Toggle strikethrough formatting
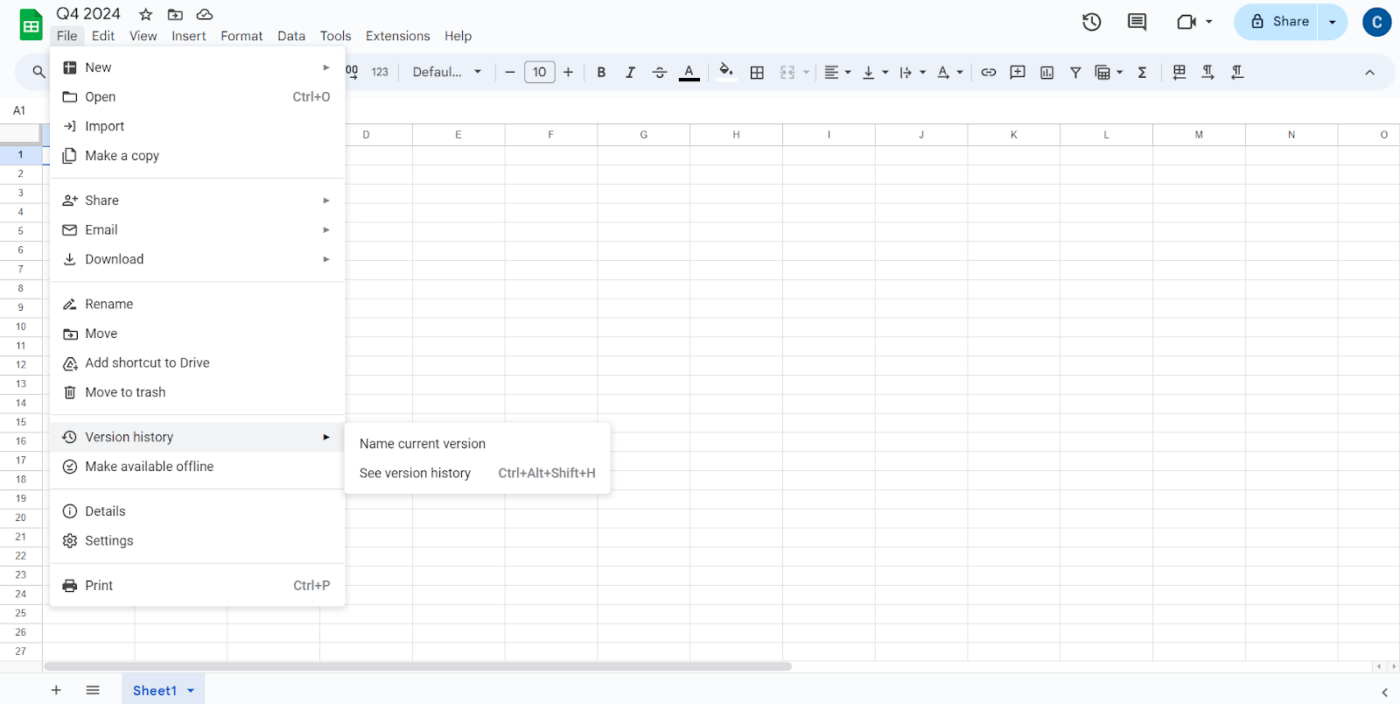Screen dimensions: 1400x704 [x=659, y=72]
